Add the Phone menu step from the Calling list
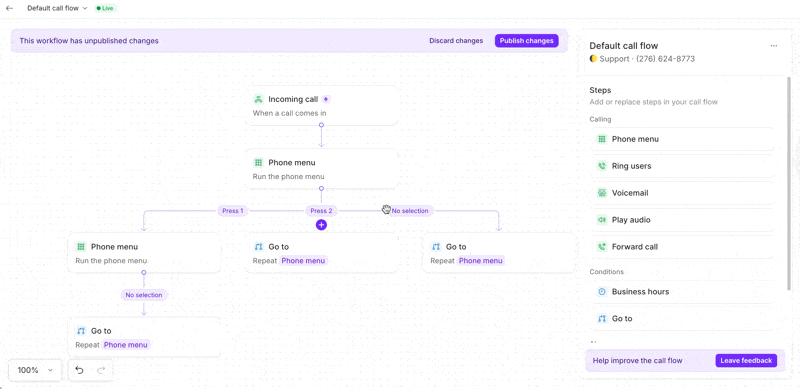Viewport: 800px width, 389px height. tap(683, 139)
